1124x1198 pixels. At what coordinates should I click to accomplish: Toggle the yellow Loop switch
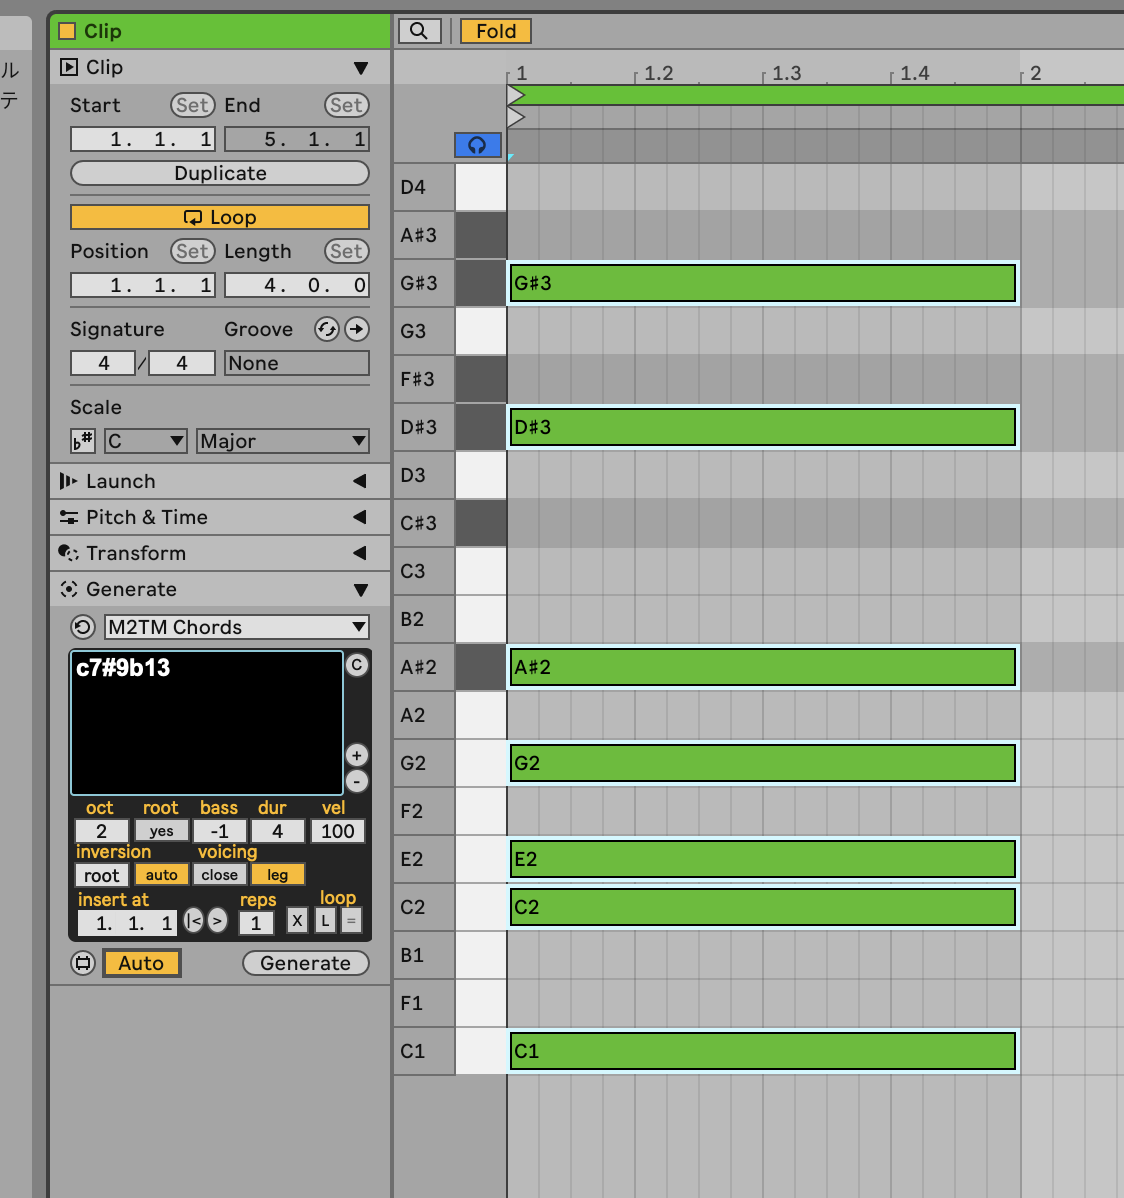point(220,217)
